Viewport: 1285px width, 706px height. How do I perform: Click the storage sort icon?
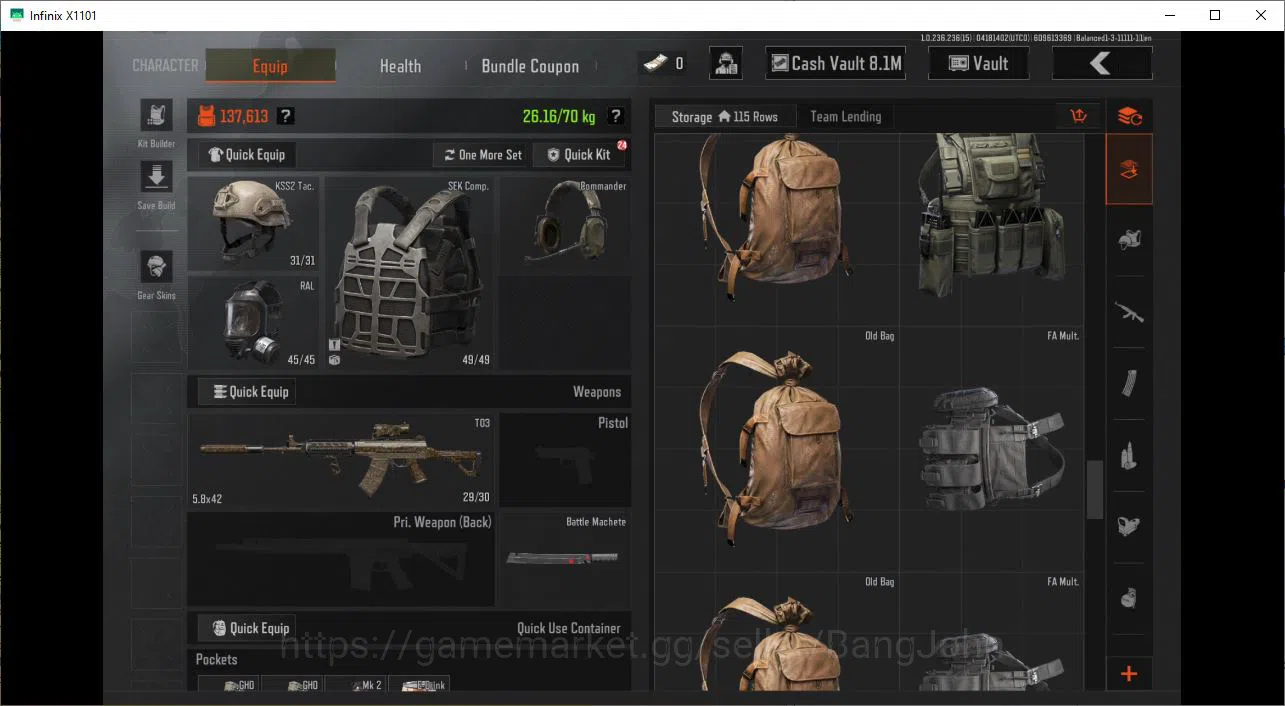pos(1078,116)
